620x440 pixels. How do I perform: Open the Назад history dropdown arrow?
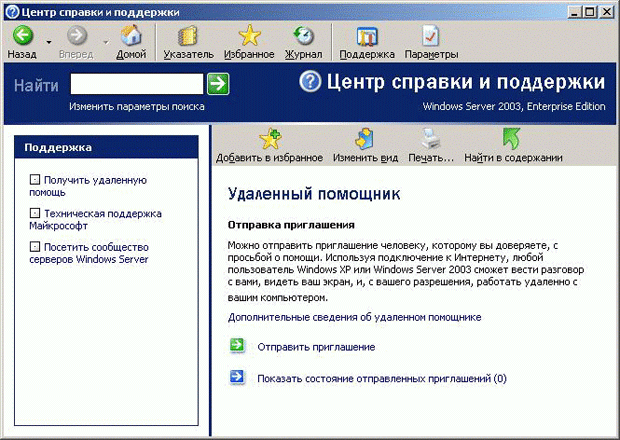pyautogui.click(x=49, y=42)
